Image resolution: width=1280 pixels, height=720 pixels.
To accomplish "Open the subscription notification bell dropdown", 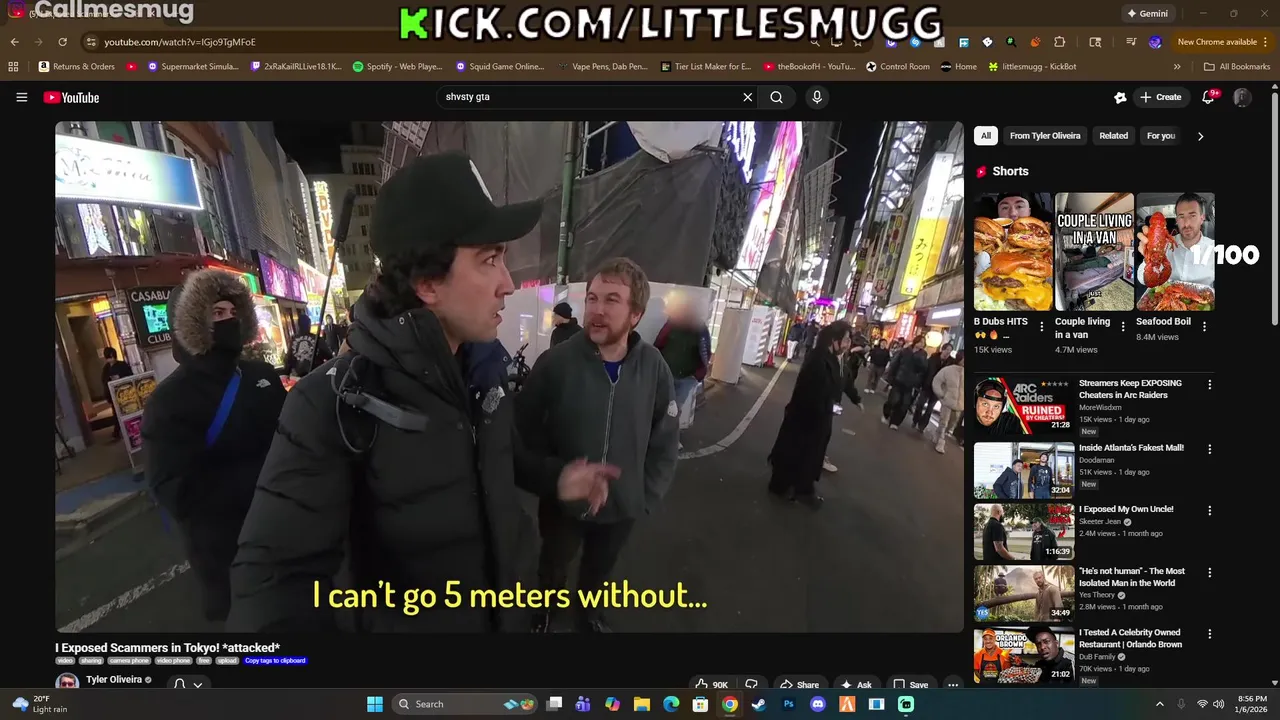I will (x=188, y=684).
